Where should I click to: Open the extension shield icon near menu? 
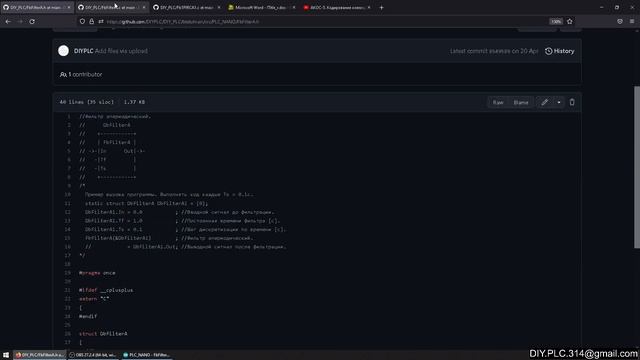pos(620,21)
